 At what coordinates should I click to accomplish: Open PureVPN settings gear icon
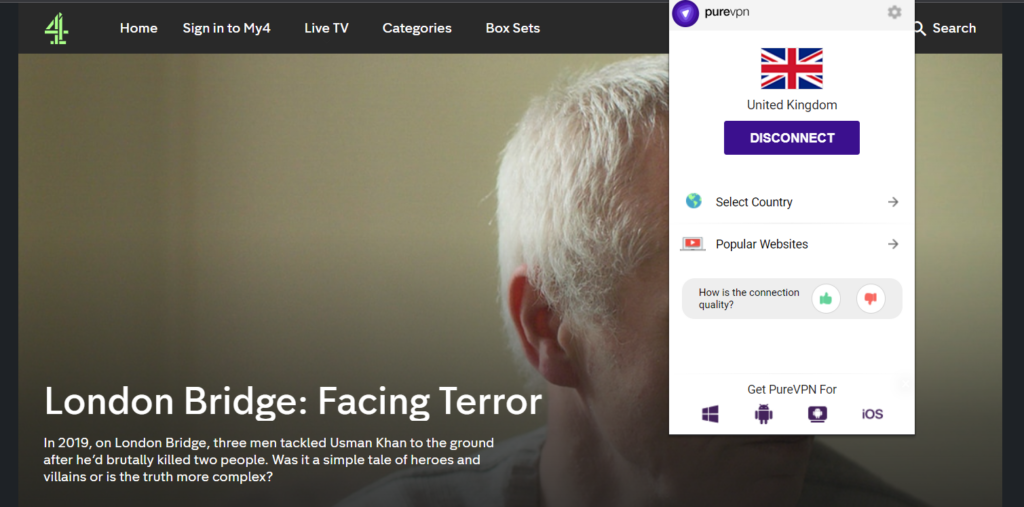pyautogui.click(x=894, y=13)
